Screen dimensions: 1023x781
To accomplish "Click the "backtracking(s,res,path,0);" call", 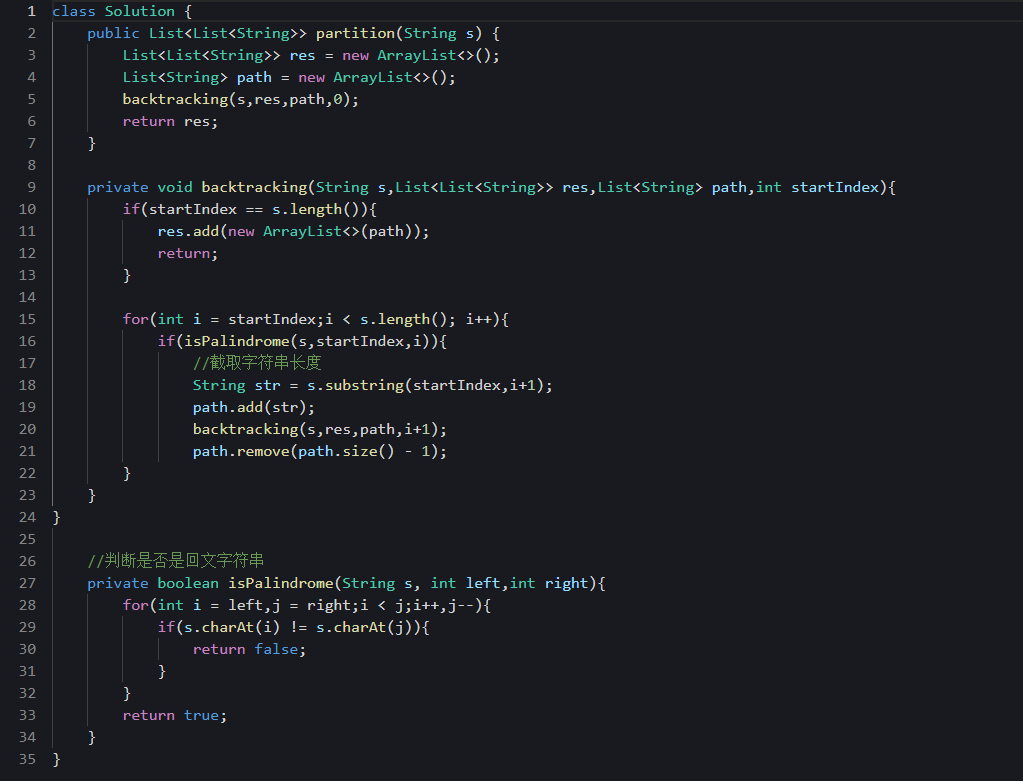I will (x=241, y=99).
